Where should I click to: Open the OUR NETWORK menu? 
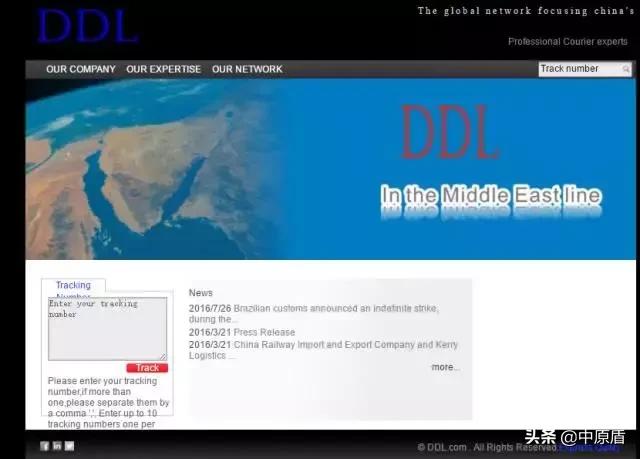point(247,69)
